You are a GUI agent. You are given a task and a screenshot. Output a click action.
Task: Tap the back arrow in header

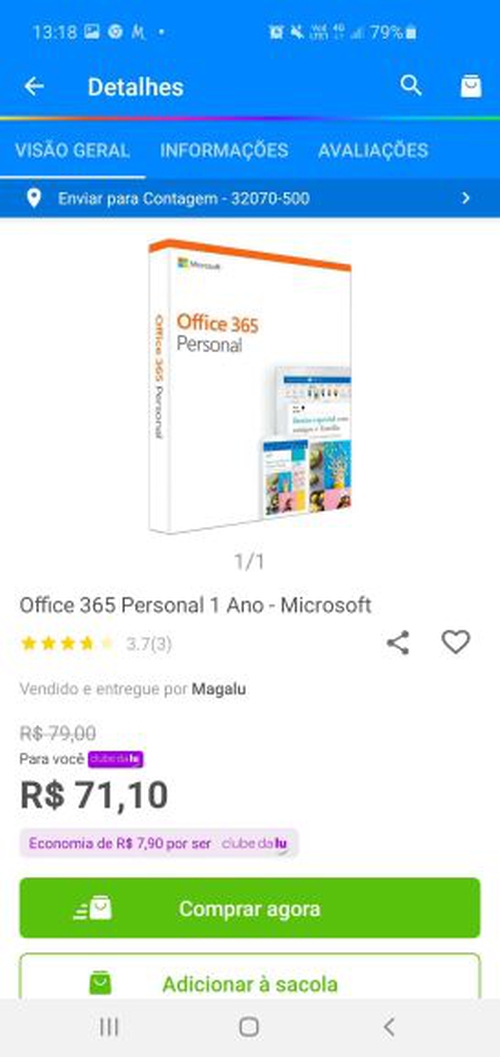(34, 86)
